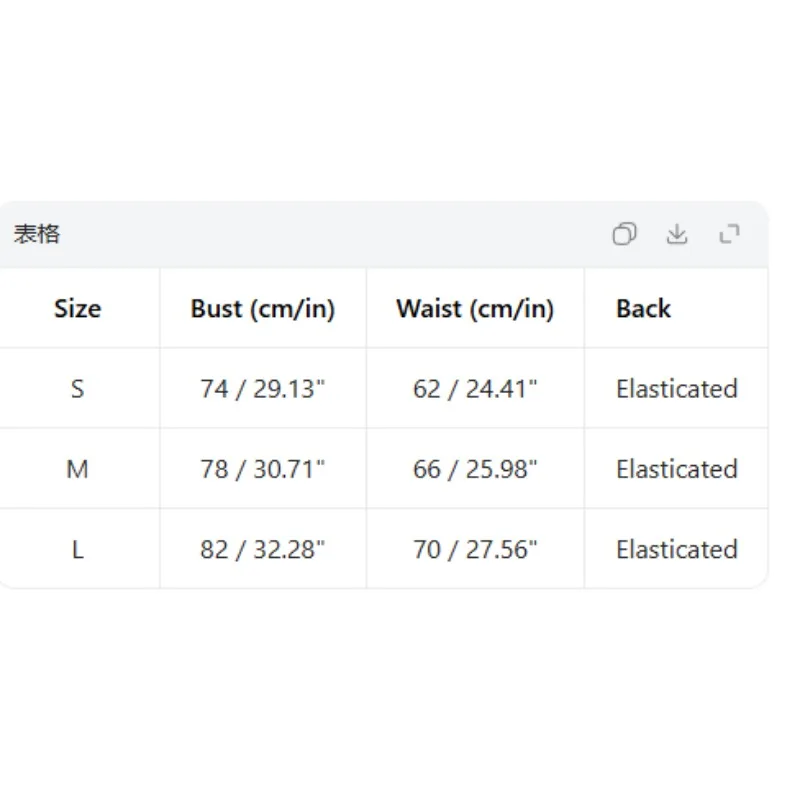Screen dimensions: 800x800
Task: Expand the table to fullscreen view
Action: [x=729, y=234]
